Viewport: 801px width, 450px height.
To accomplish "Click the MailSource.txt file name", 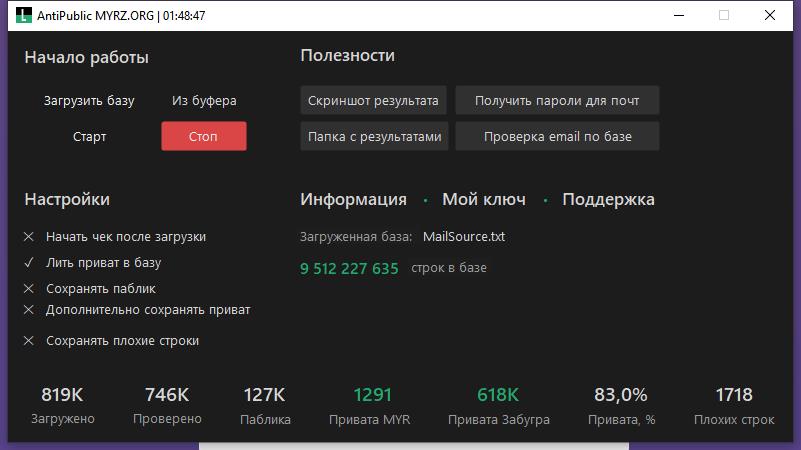I will 464,236.
